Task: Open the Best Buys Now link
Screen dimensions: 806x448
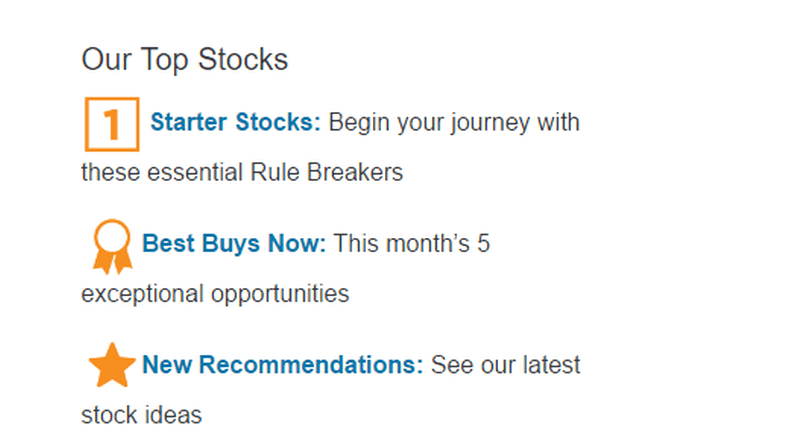Action: pyautogui.click(x=234, y=244)
